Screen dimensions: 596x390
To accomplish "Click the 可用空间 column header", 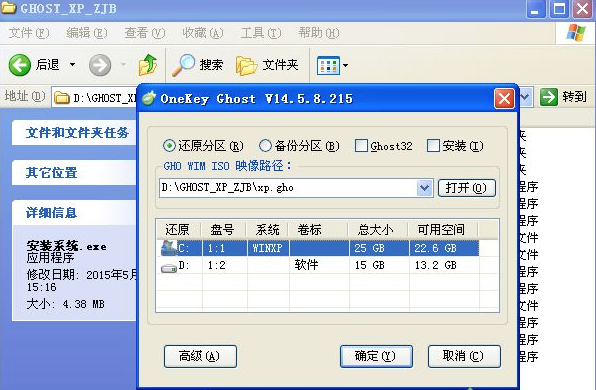I will 443,230.
